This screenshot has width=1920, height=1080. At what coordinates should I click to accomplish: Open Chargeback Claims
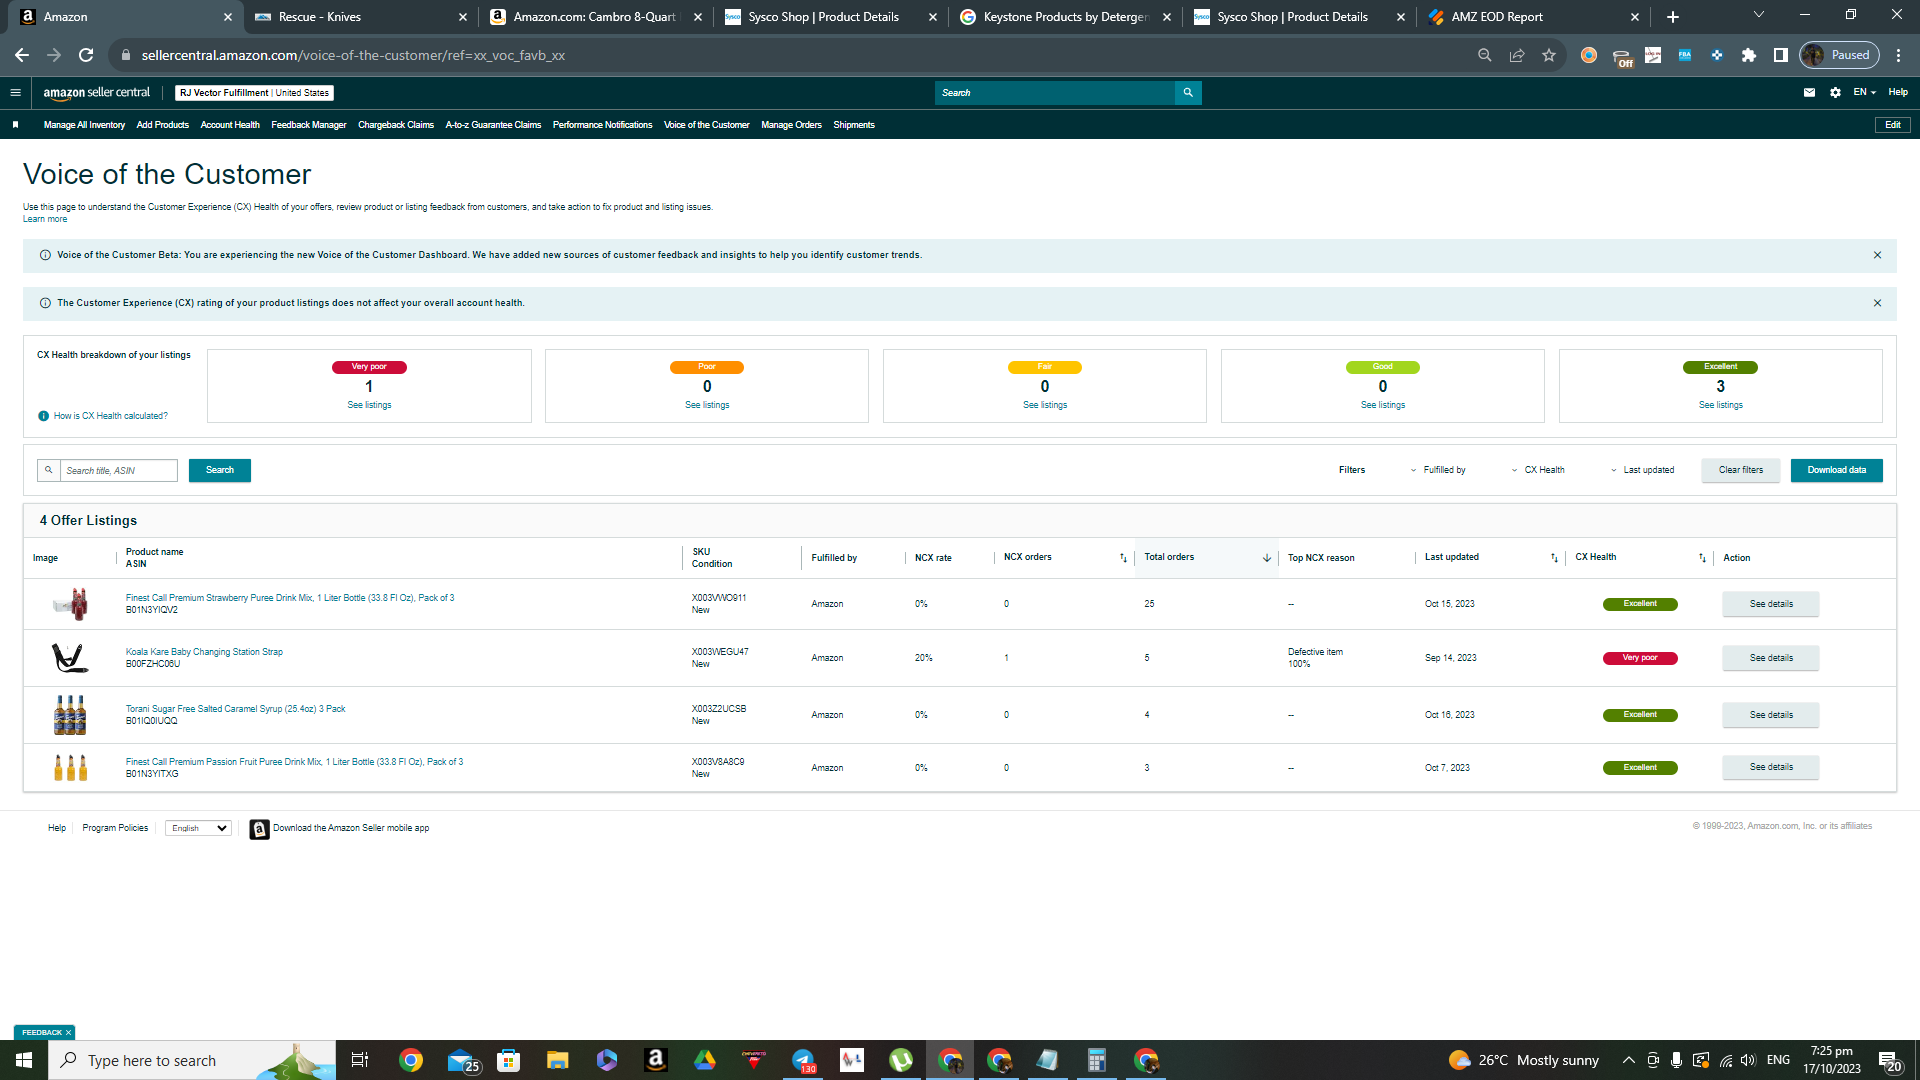point(396,125)
